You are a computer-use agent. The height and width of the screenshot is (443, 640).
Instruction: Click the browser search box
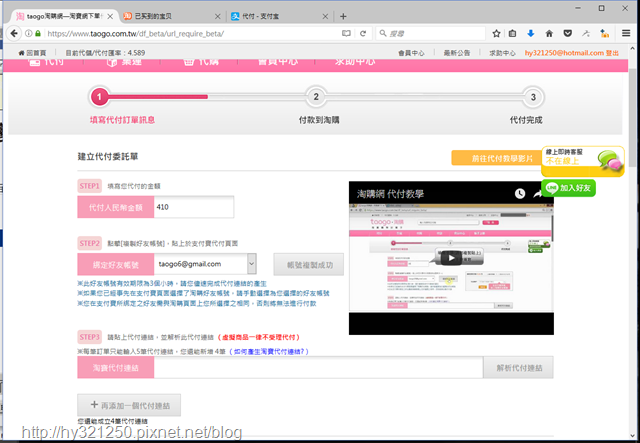coord(431,33)
